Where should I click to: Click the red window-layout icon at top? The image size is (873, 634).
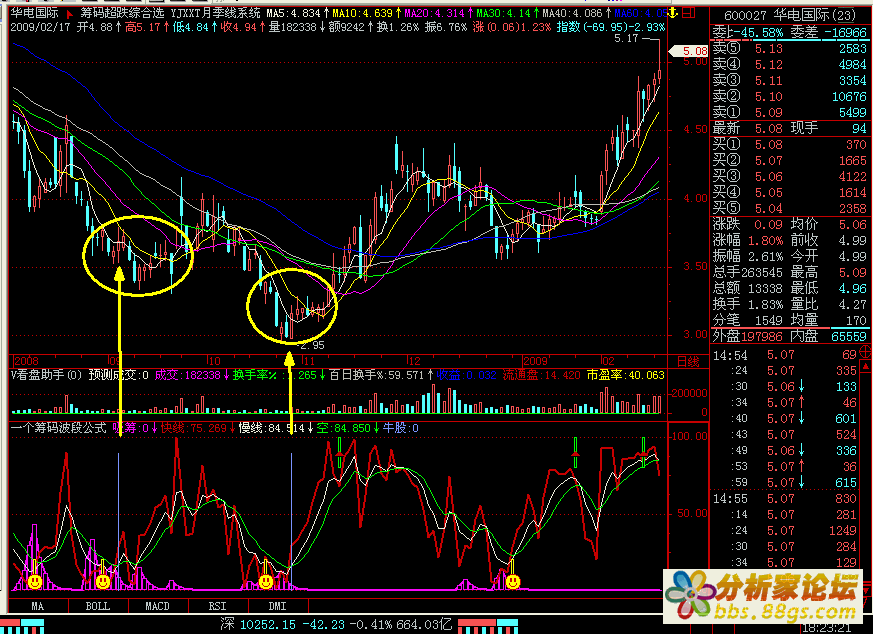(x=689, y=12)
